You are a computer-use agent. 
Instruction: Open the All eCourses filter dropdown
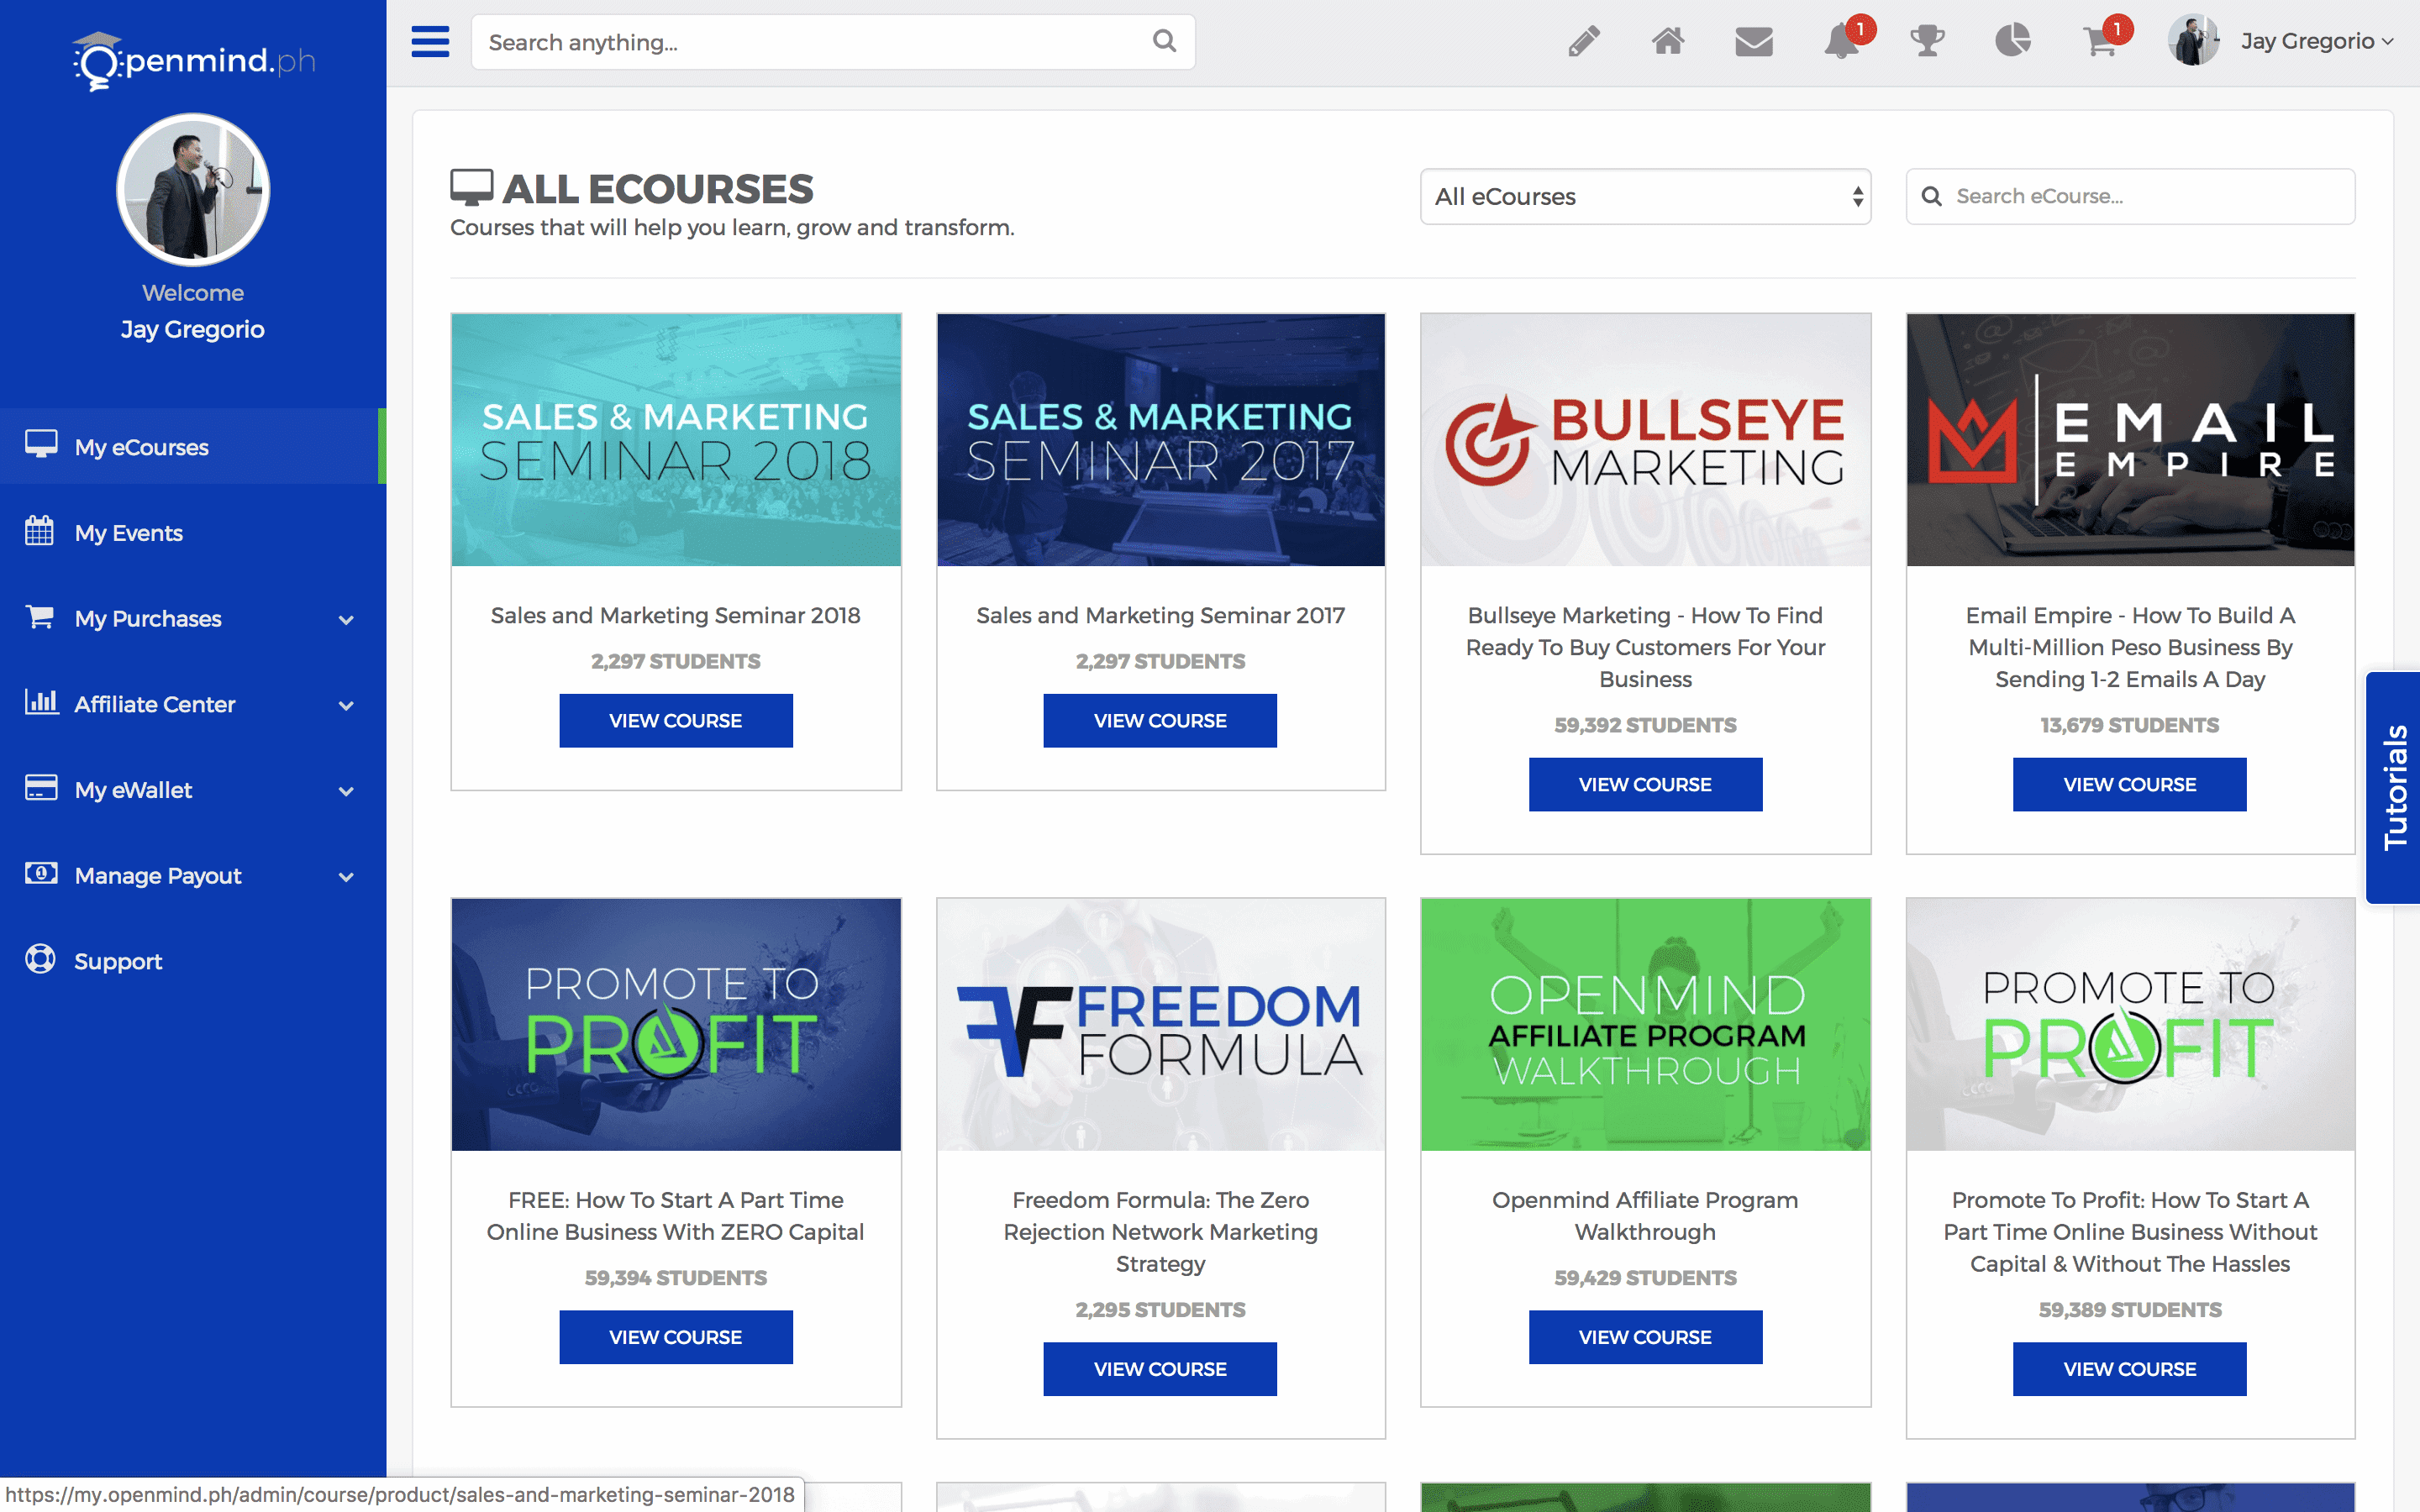[x=1645, y=197]
